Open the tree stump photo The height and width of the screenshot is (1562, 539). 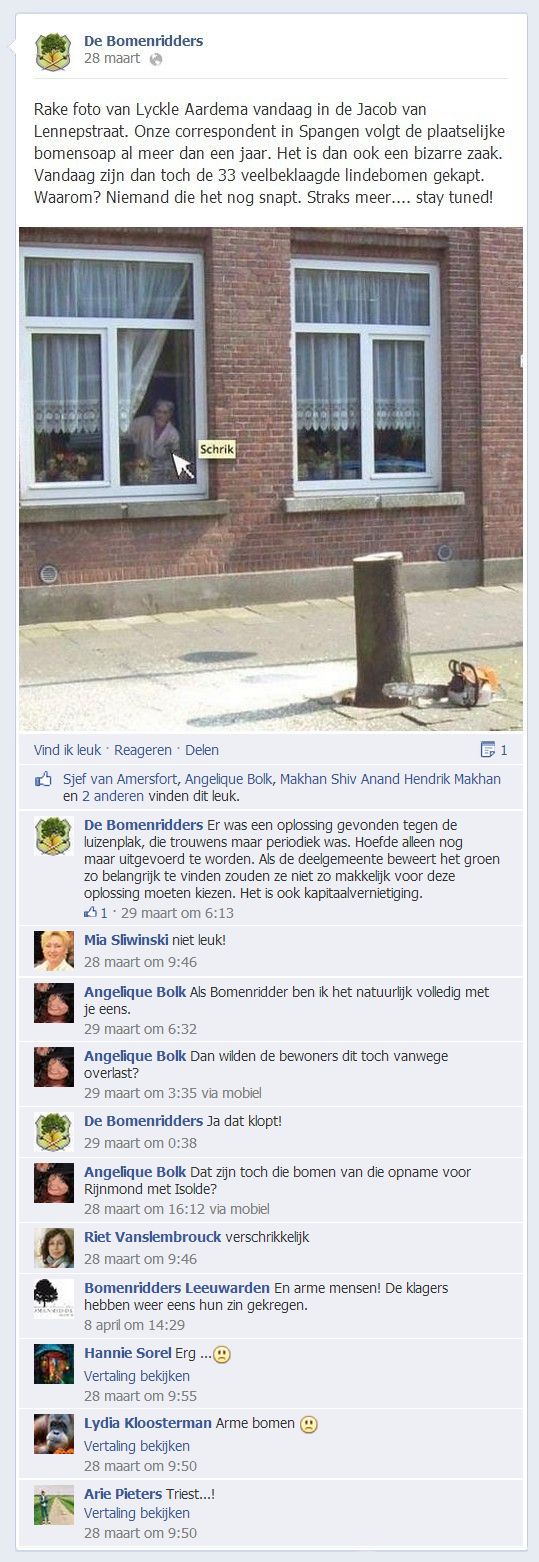pyautogui.click(x=271, y=479)
